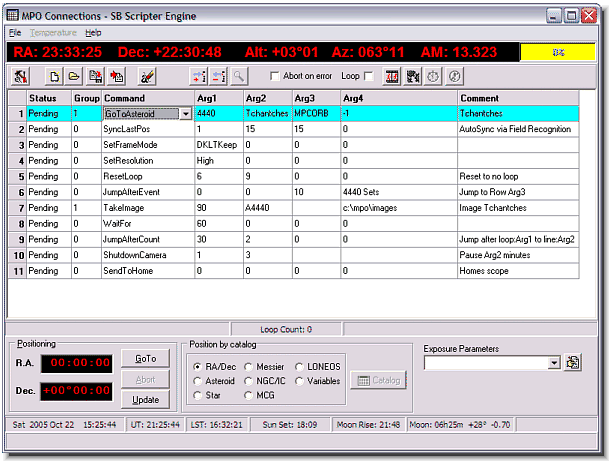Select the JumpAfterCount command cell
The height and width of the screenshot is (462, 611).
point(148,239)
